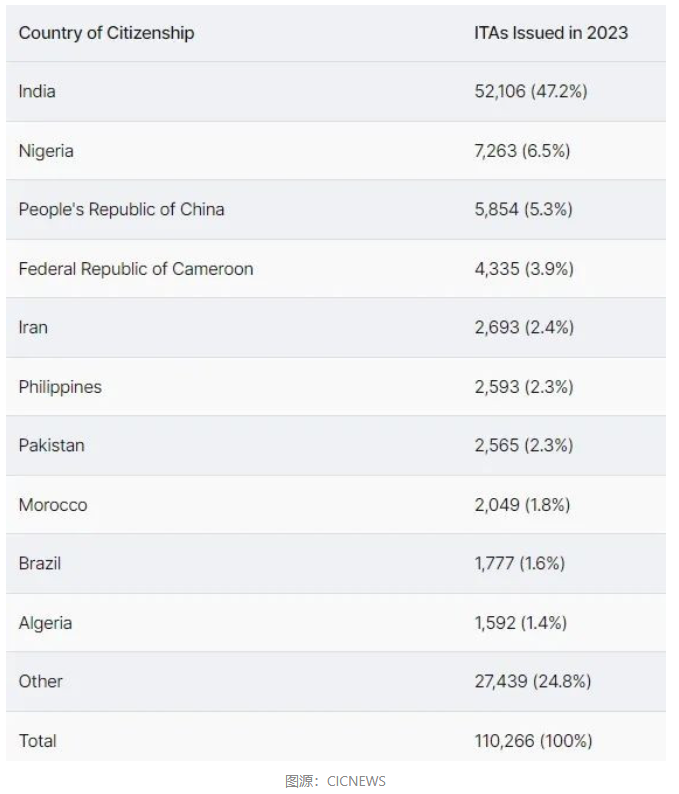679x794 pixels.
Task: Click the 4,335 (3.9%) value
Action: pos(524,268)
